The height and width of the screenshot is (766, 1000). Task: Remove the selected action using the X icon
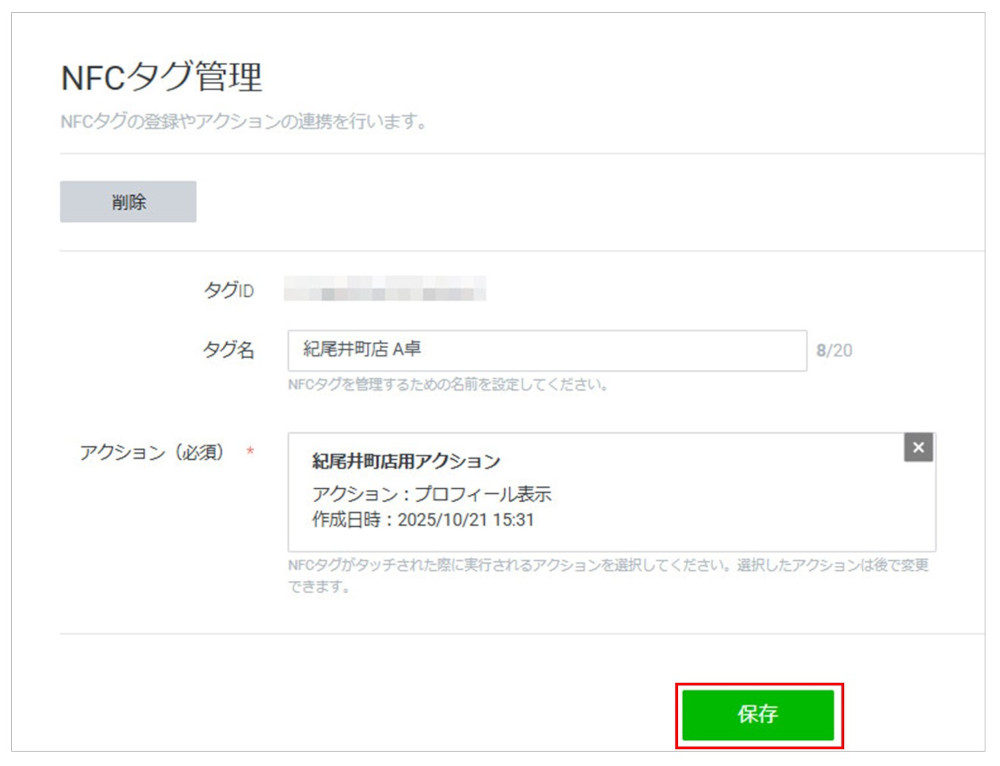918,447
